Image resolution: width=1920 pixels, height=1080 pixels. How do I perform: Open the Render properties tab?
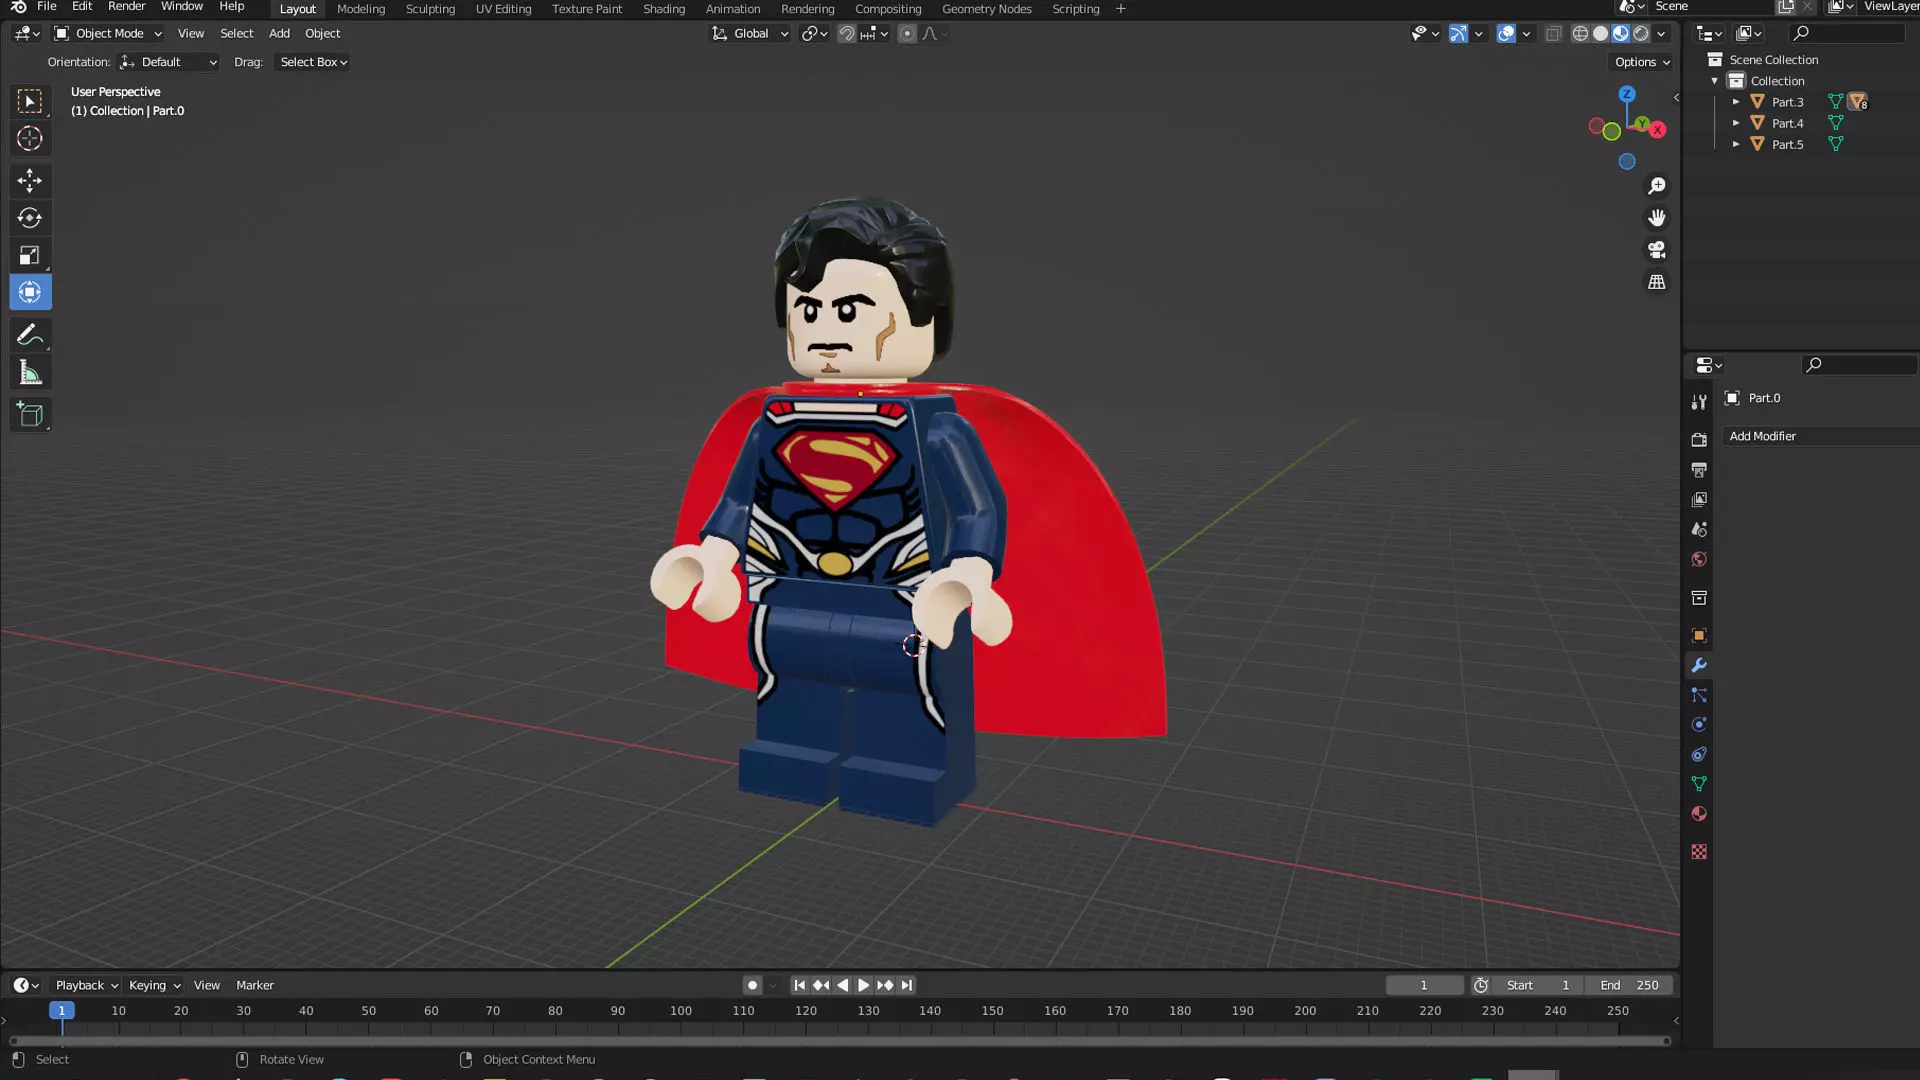click(1699, 440)
